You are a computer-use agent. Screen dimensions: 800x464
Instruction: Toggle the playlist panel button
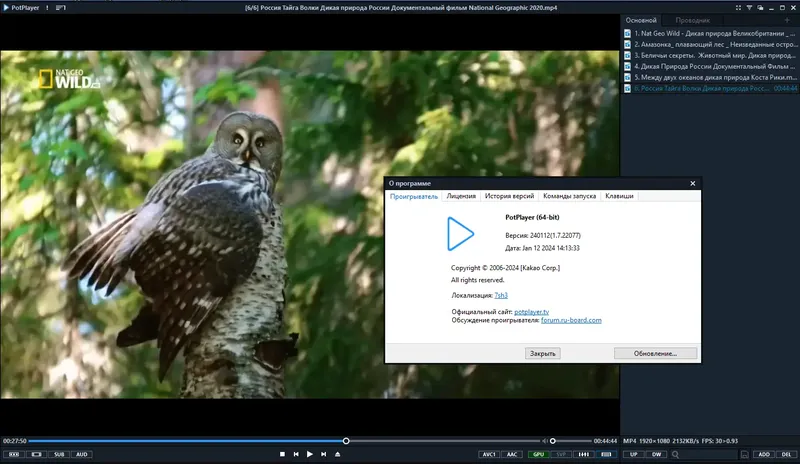tap(606, 454)
